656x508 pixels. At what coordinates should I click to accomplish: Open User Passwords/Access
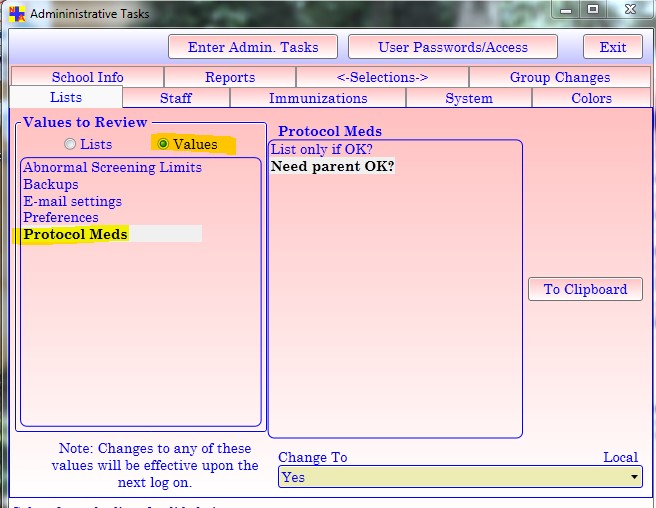453,47
